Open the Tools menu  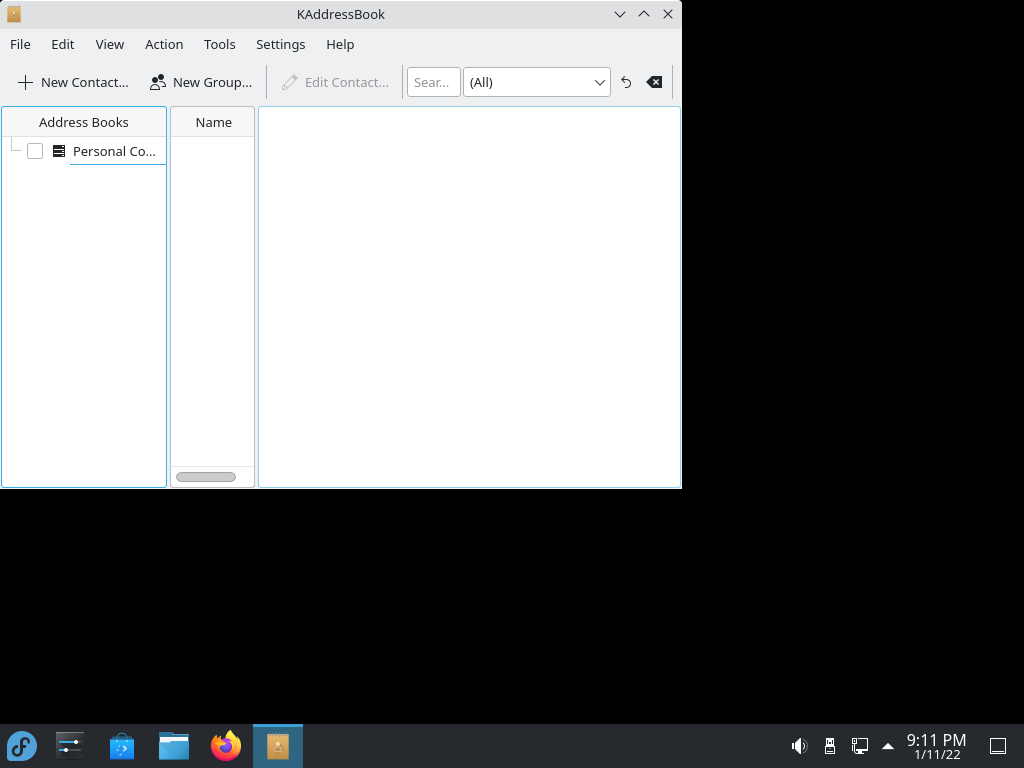coord(219,44)
